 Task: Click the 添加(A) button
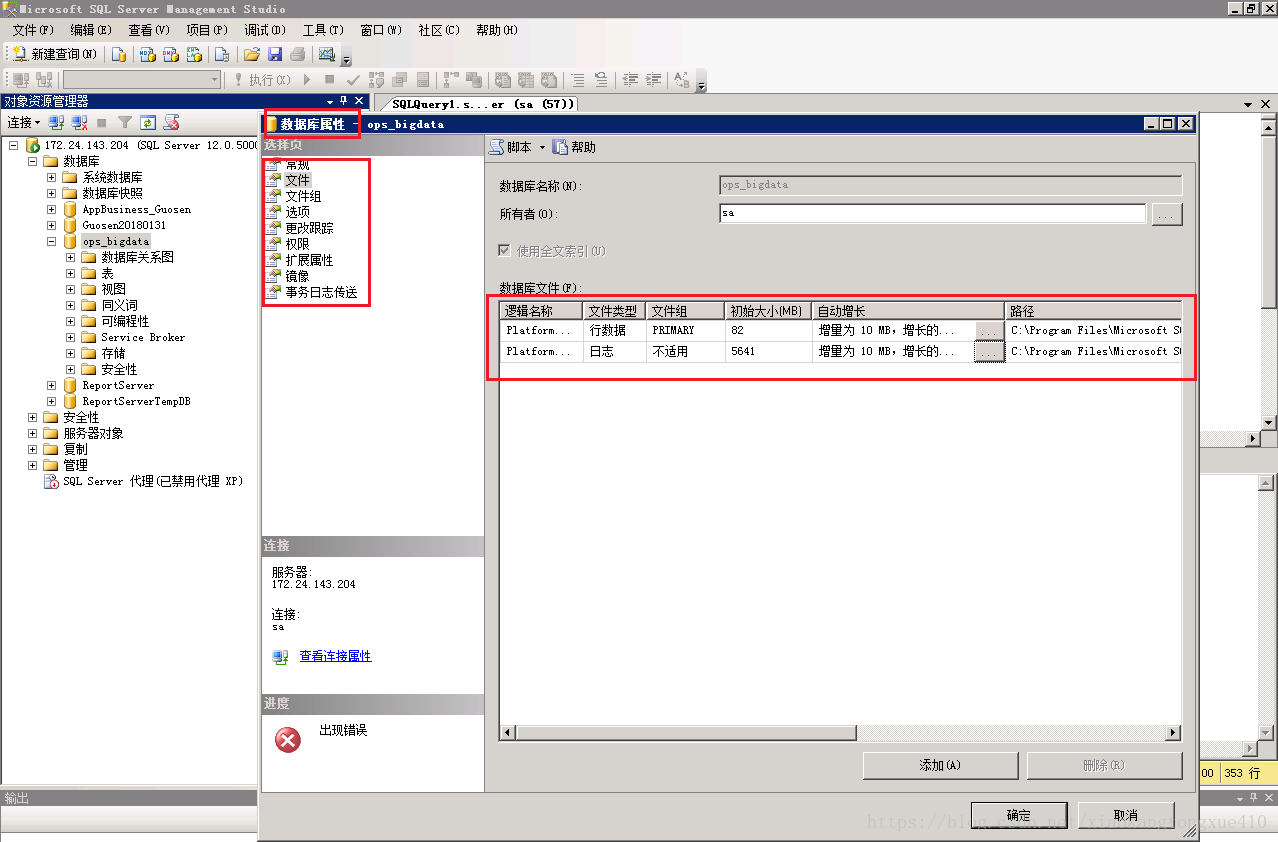940,765
